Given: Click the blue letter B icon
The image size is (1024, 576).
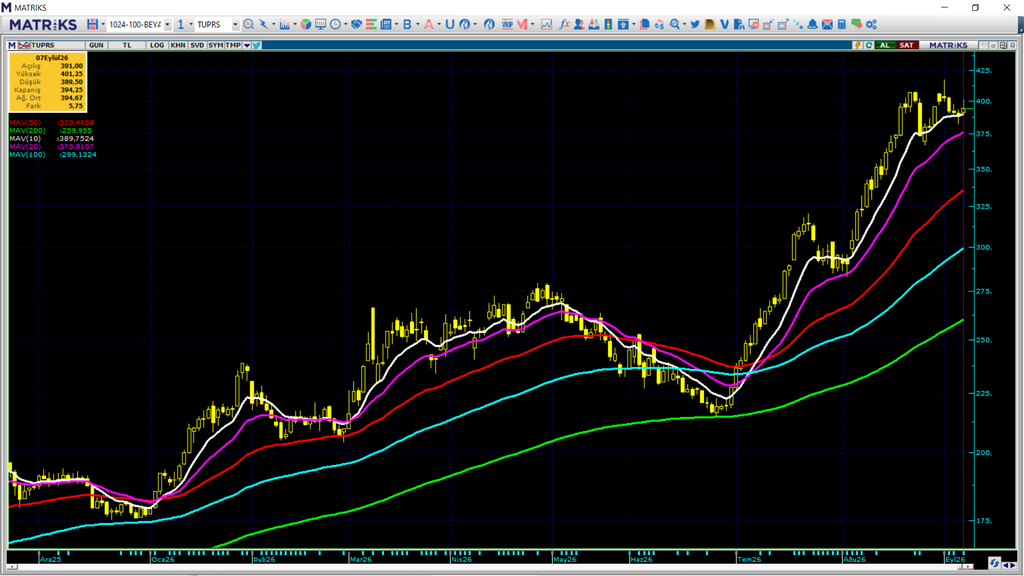Looking at the screenshot, I should [x=407, y=24].
